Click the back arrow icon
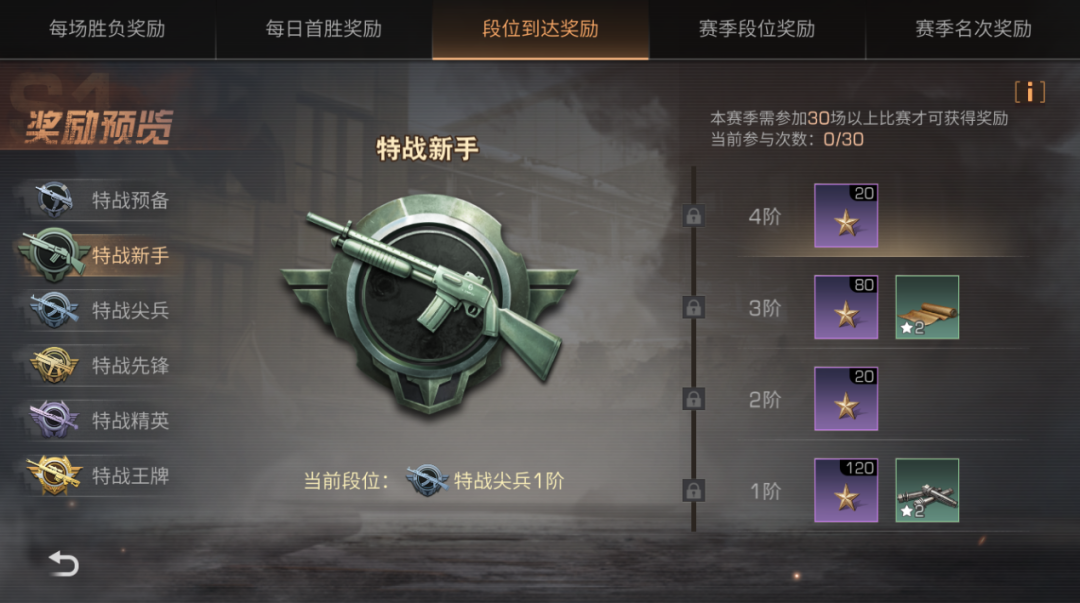Image resolution: width=1080 pixels, height=603 pixels. point(63,564)
